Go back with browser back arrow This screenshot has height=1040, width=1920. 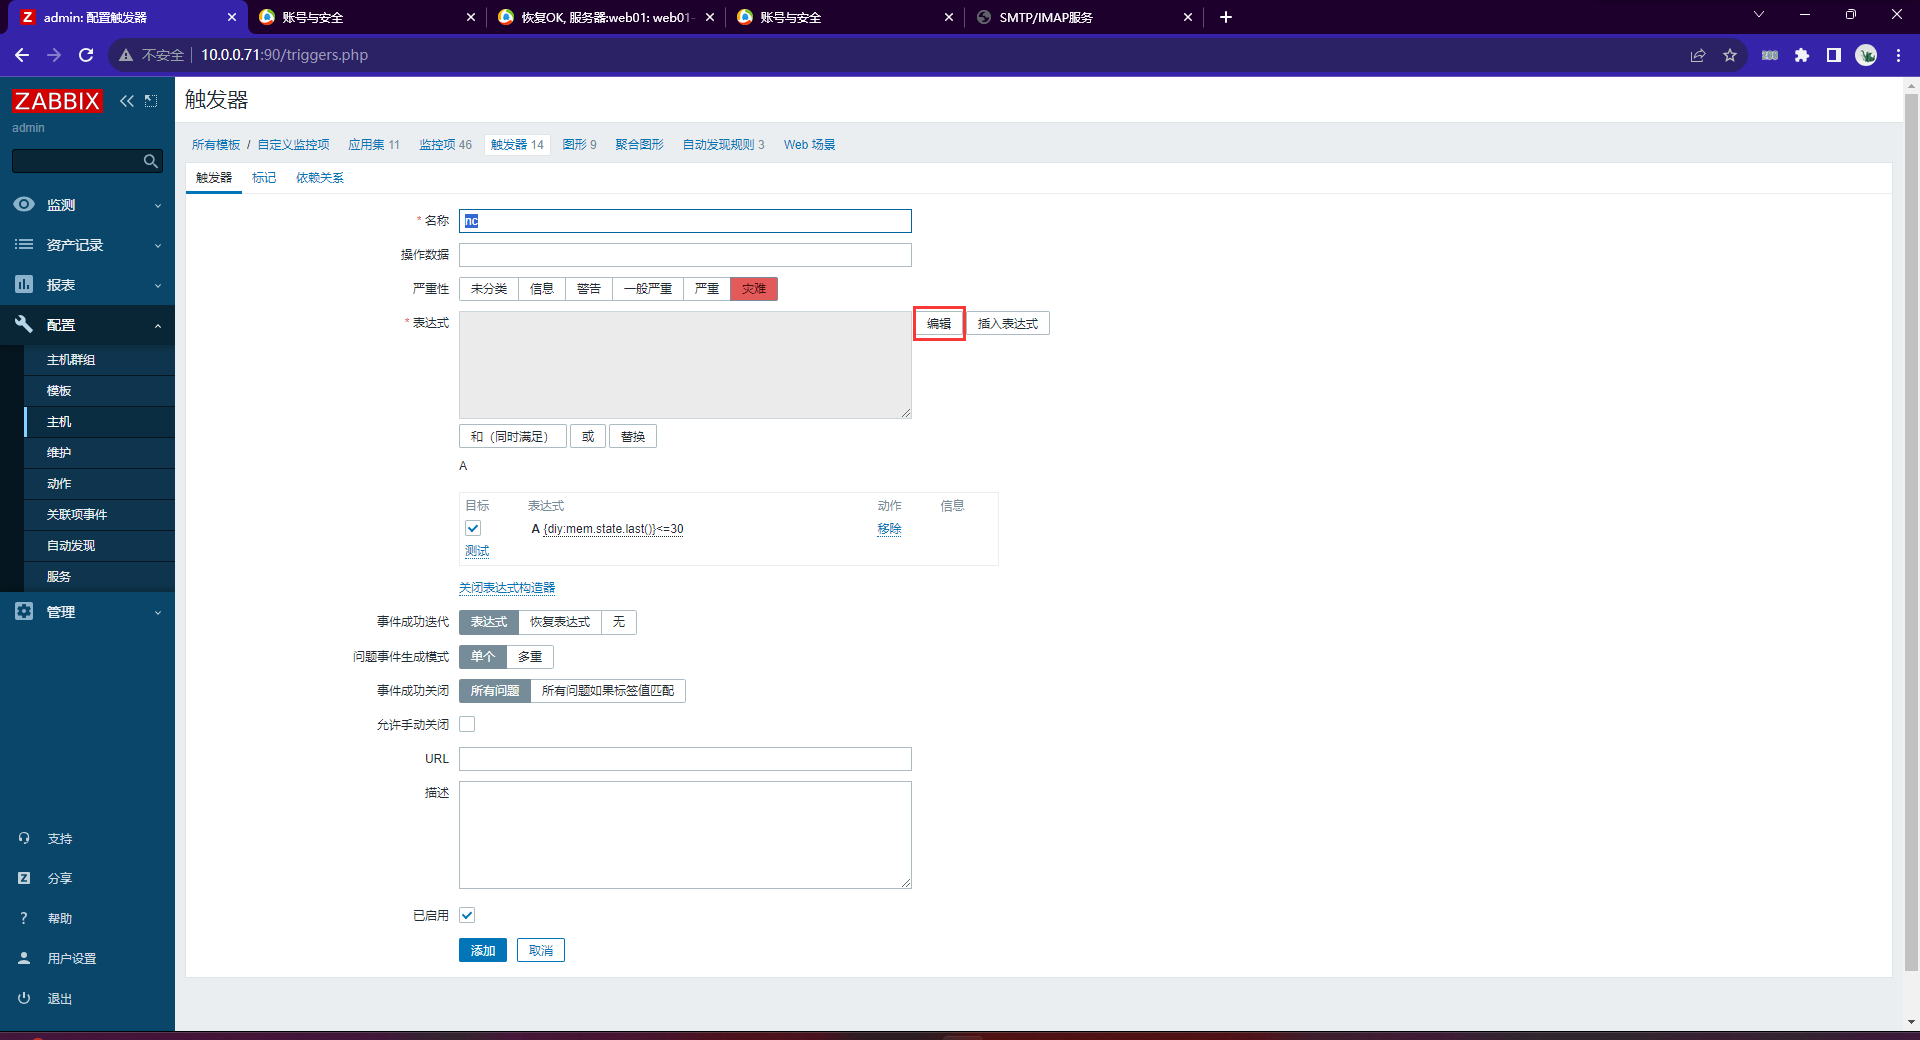coord(22,55)
